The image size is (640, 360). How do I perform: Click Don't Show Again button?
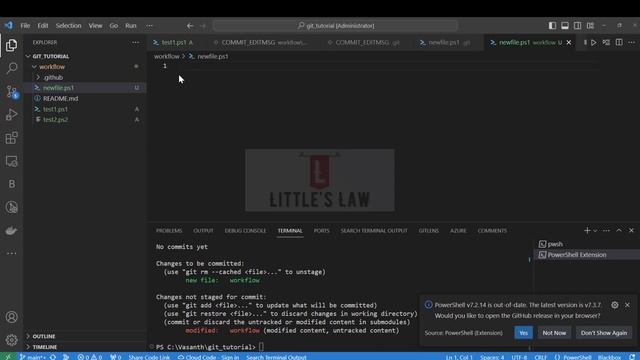coord(604,333)
